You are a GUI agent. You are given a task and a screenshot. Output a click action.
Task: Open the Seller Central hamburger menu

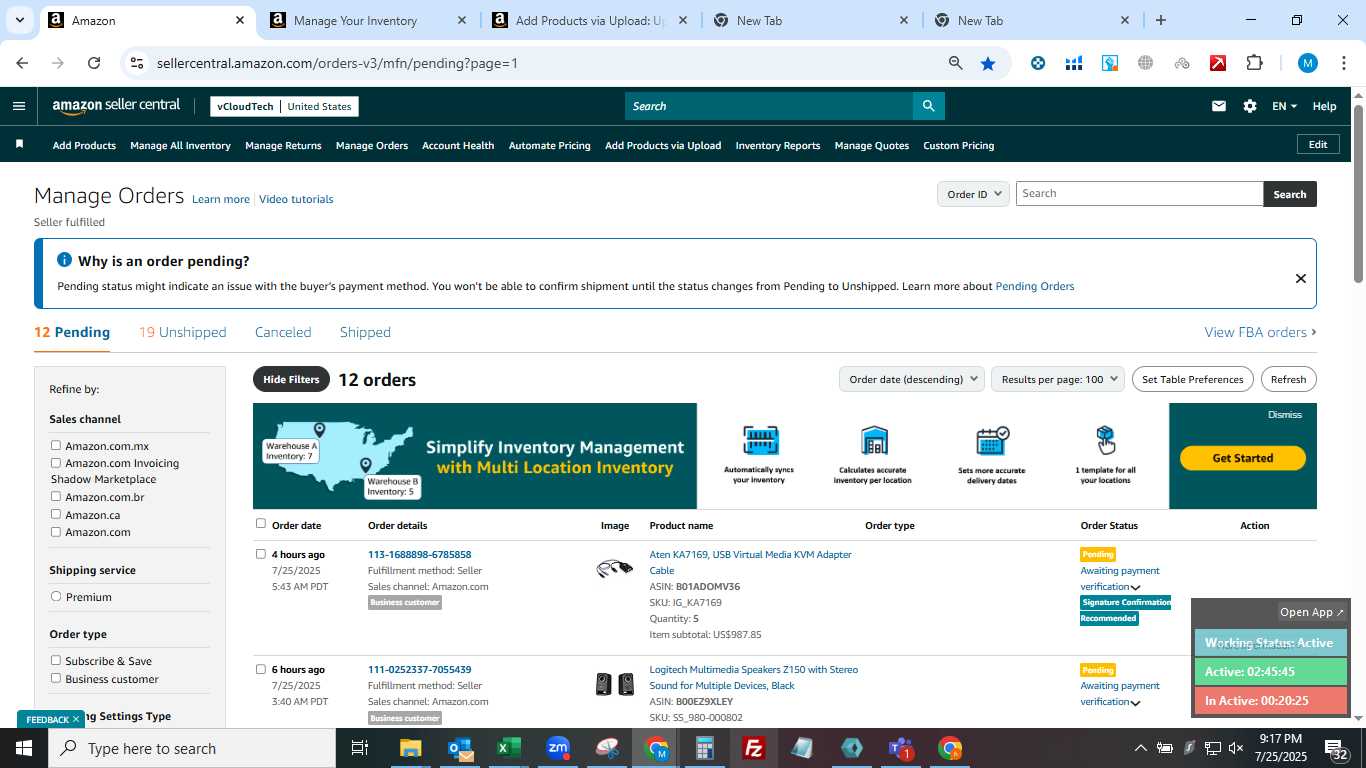pyautogui.click(x=19, y=106)
